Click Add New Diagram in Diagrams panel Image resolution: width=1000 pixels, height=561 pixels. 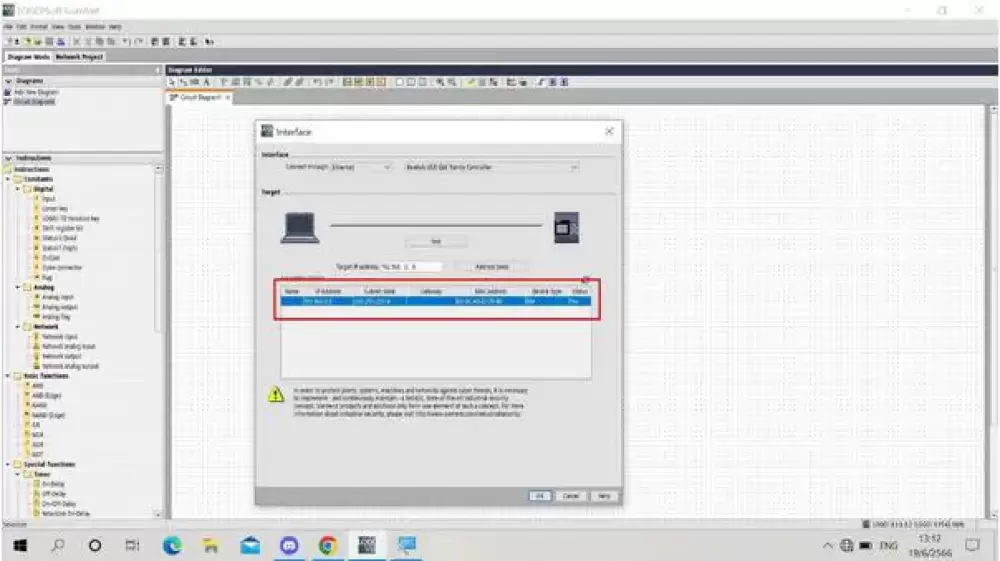36,92
